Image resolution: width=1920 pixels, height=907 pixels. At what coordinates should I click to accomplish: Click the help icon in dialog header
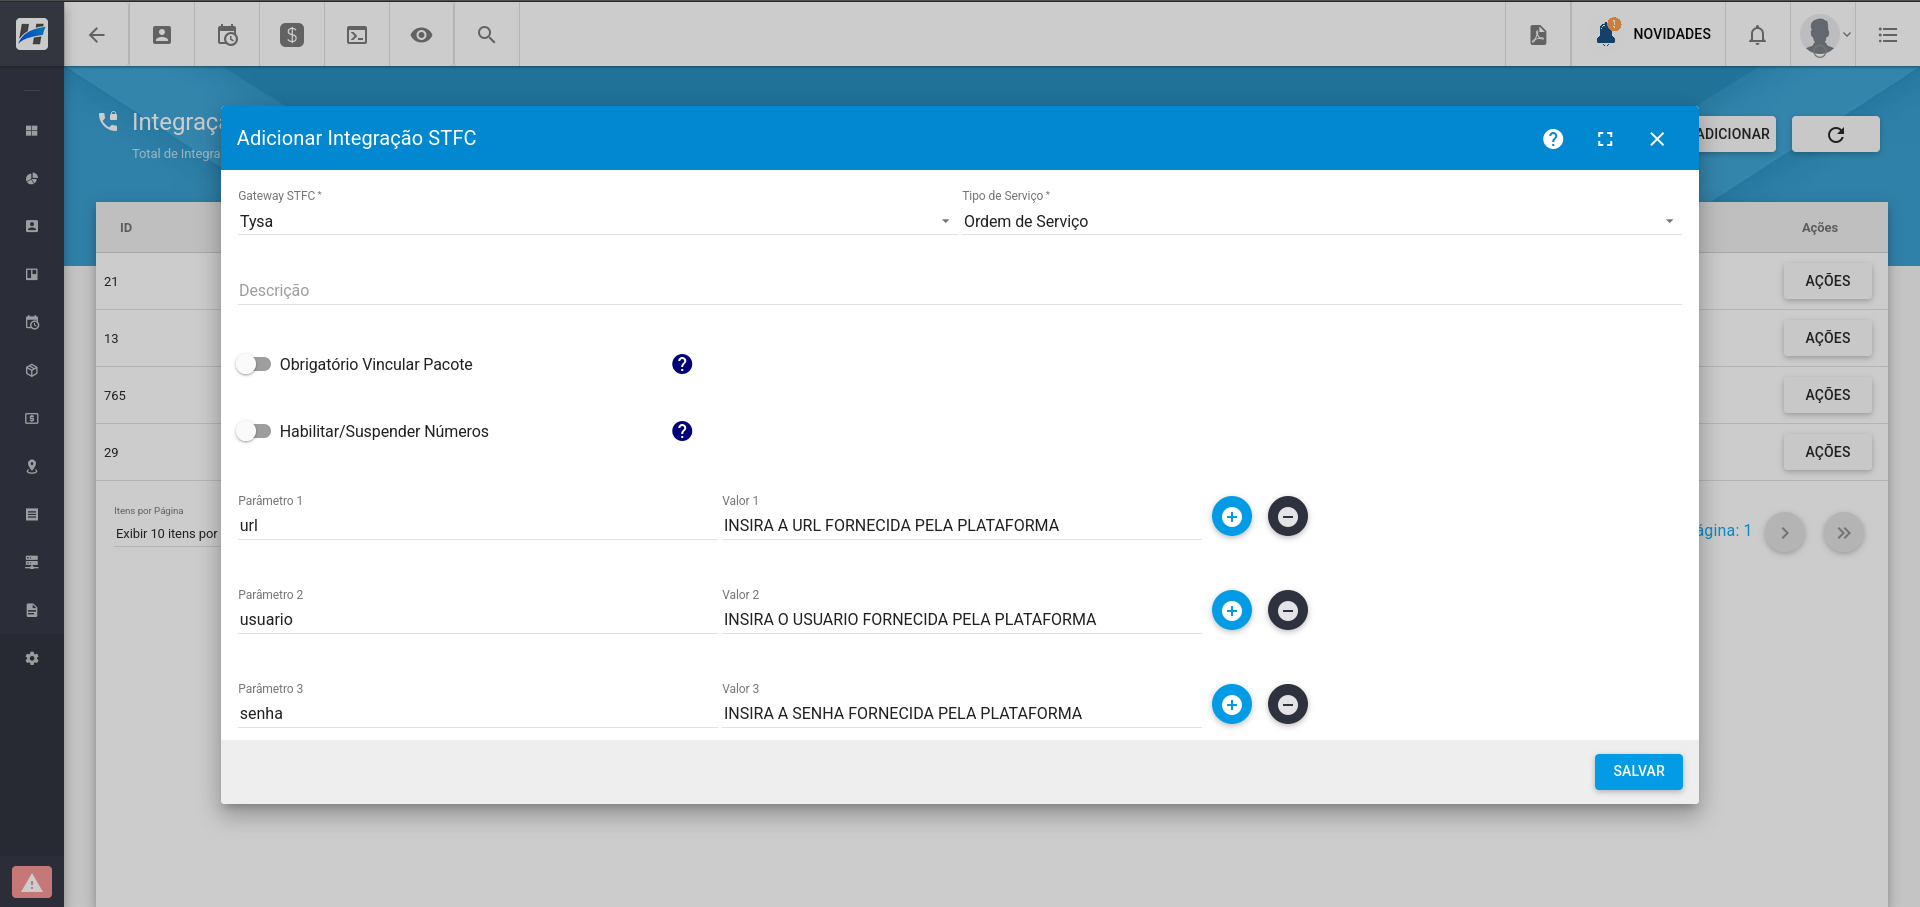coord(1552,139)
